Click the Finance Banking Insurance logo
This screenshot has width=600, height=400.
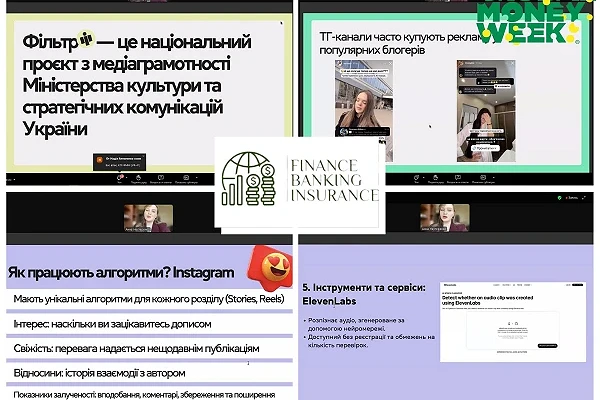pyautogui.click(x=299, y=180)
